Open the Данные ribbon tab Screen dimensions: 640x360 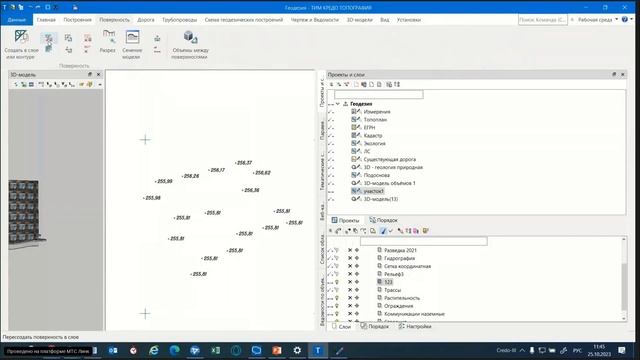click(17, 20)
